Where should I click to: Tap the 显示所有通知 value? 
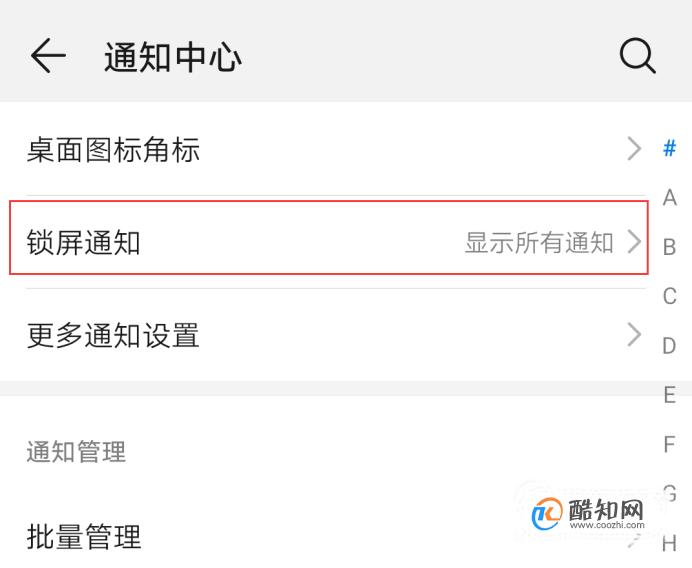[539, 243]
